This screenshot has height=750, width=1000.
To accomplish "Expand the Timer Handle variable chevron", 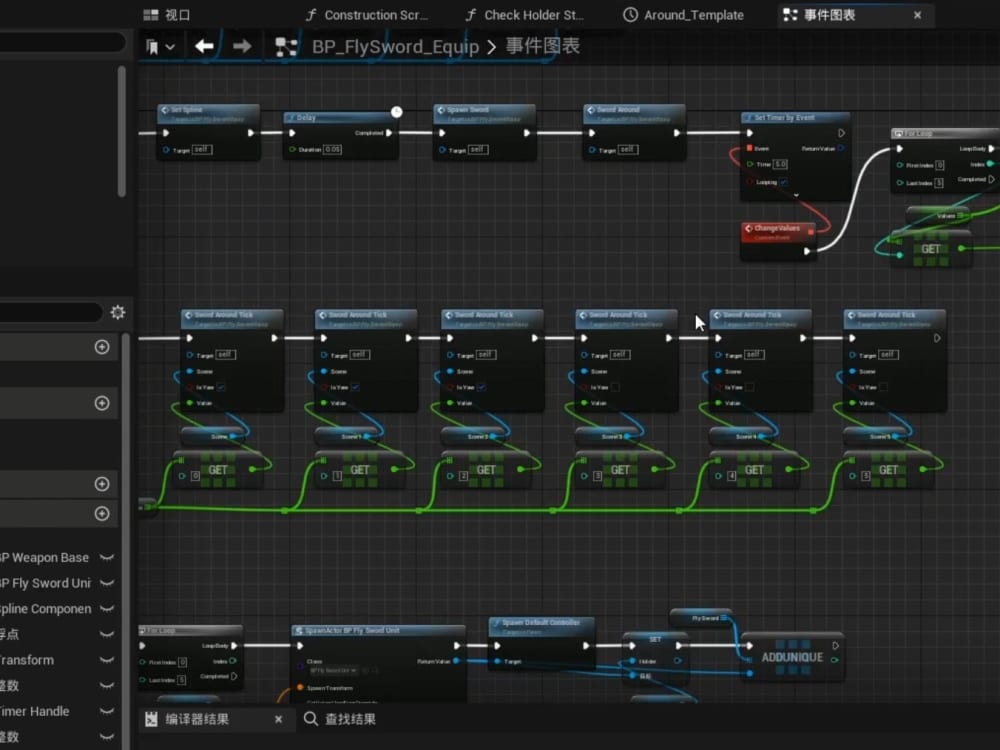I will coord(107,711).
